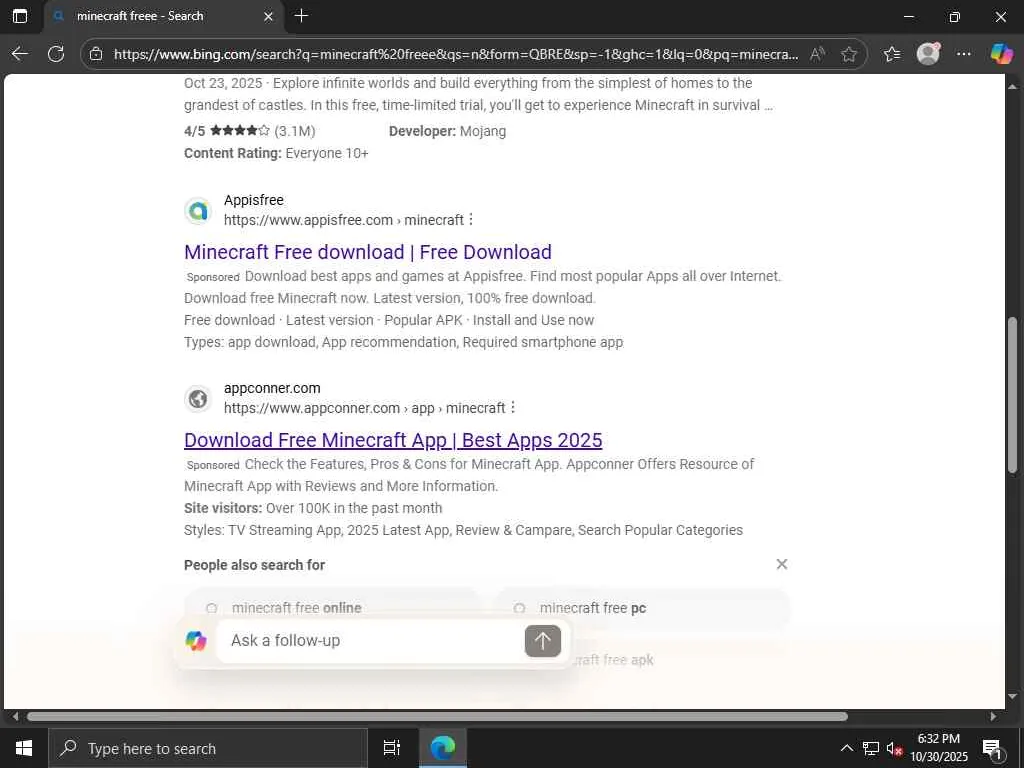This screenshot has width=1024, height=768.
Task: Click the Developer: Mojang text
Action: coord(447,131)
